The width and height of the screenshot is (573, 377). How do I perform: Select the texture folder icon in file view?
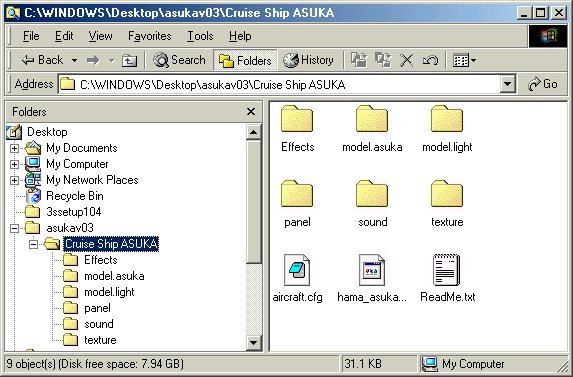pyautogui.click(x=447, y=194)
